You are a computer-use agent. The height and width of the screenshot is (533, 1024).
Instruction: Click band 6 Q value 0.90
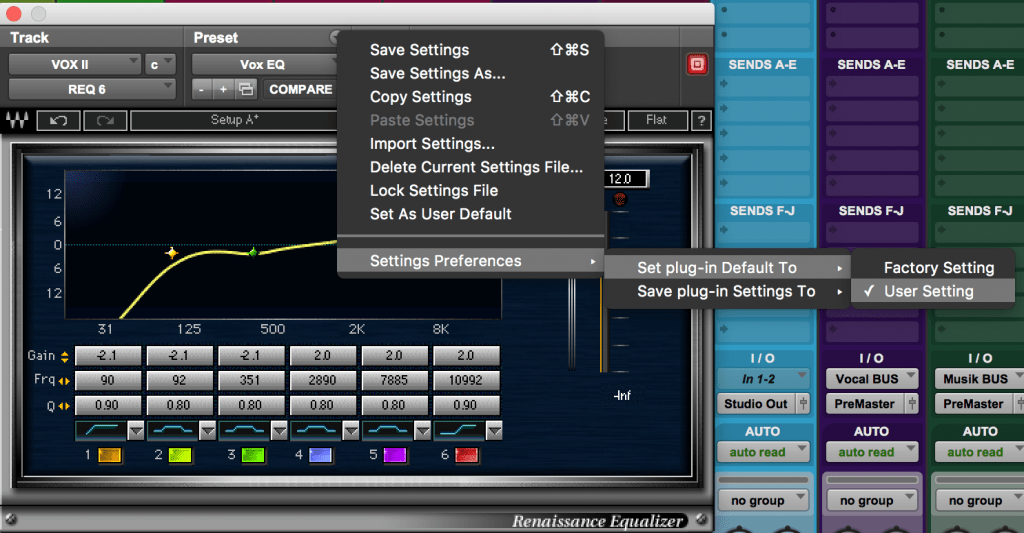coord(466,406)
